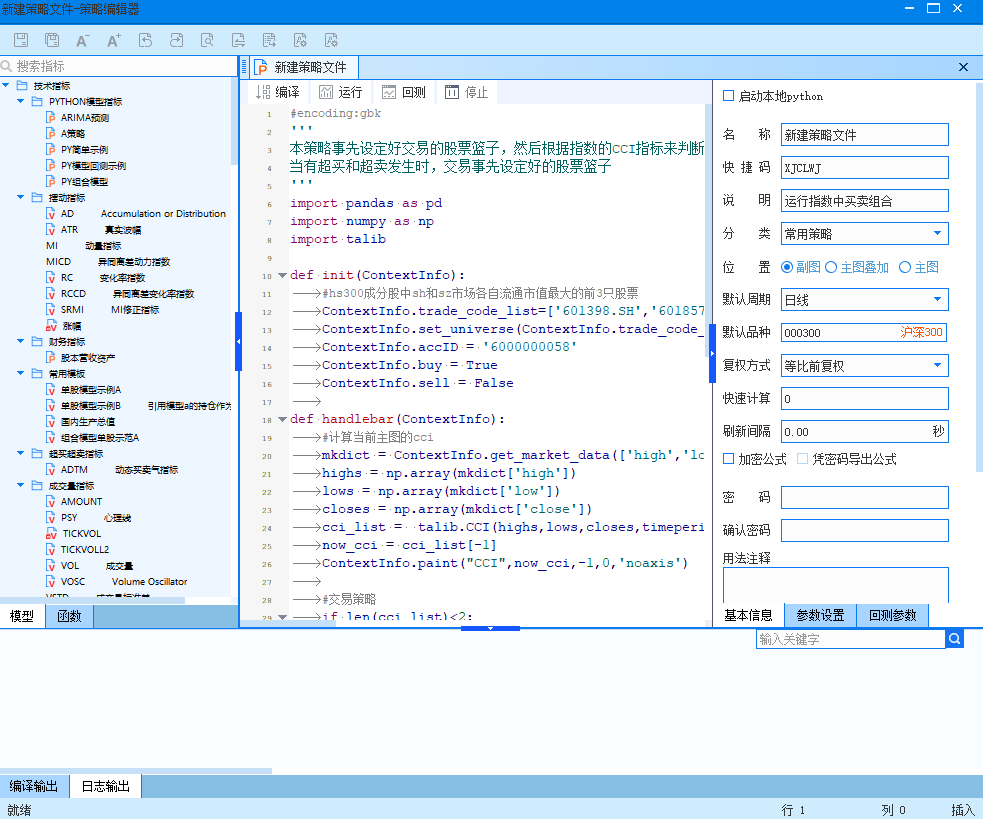The height and width of the screenshot is (819, 983).
Task: Collapse the right properties panel with handle
Action: coord(712,353)
